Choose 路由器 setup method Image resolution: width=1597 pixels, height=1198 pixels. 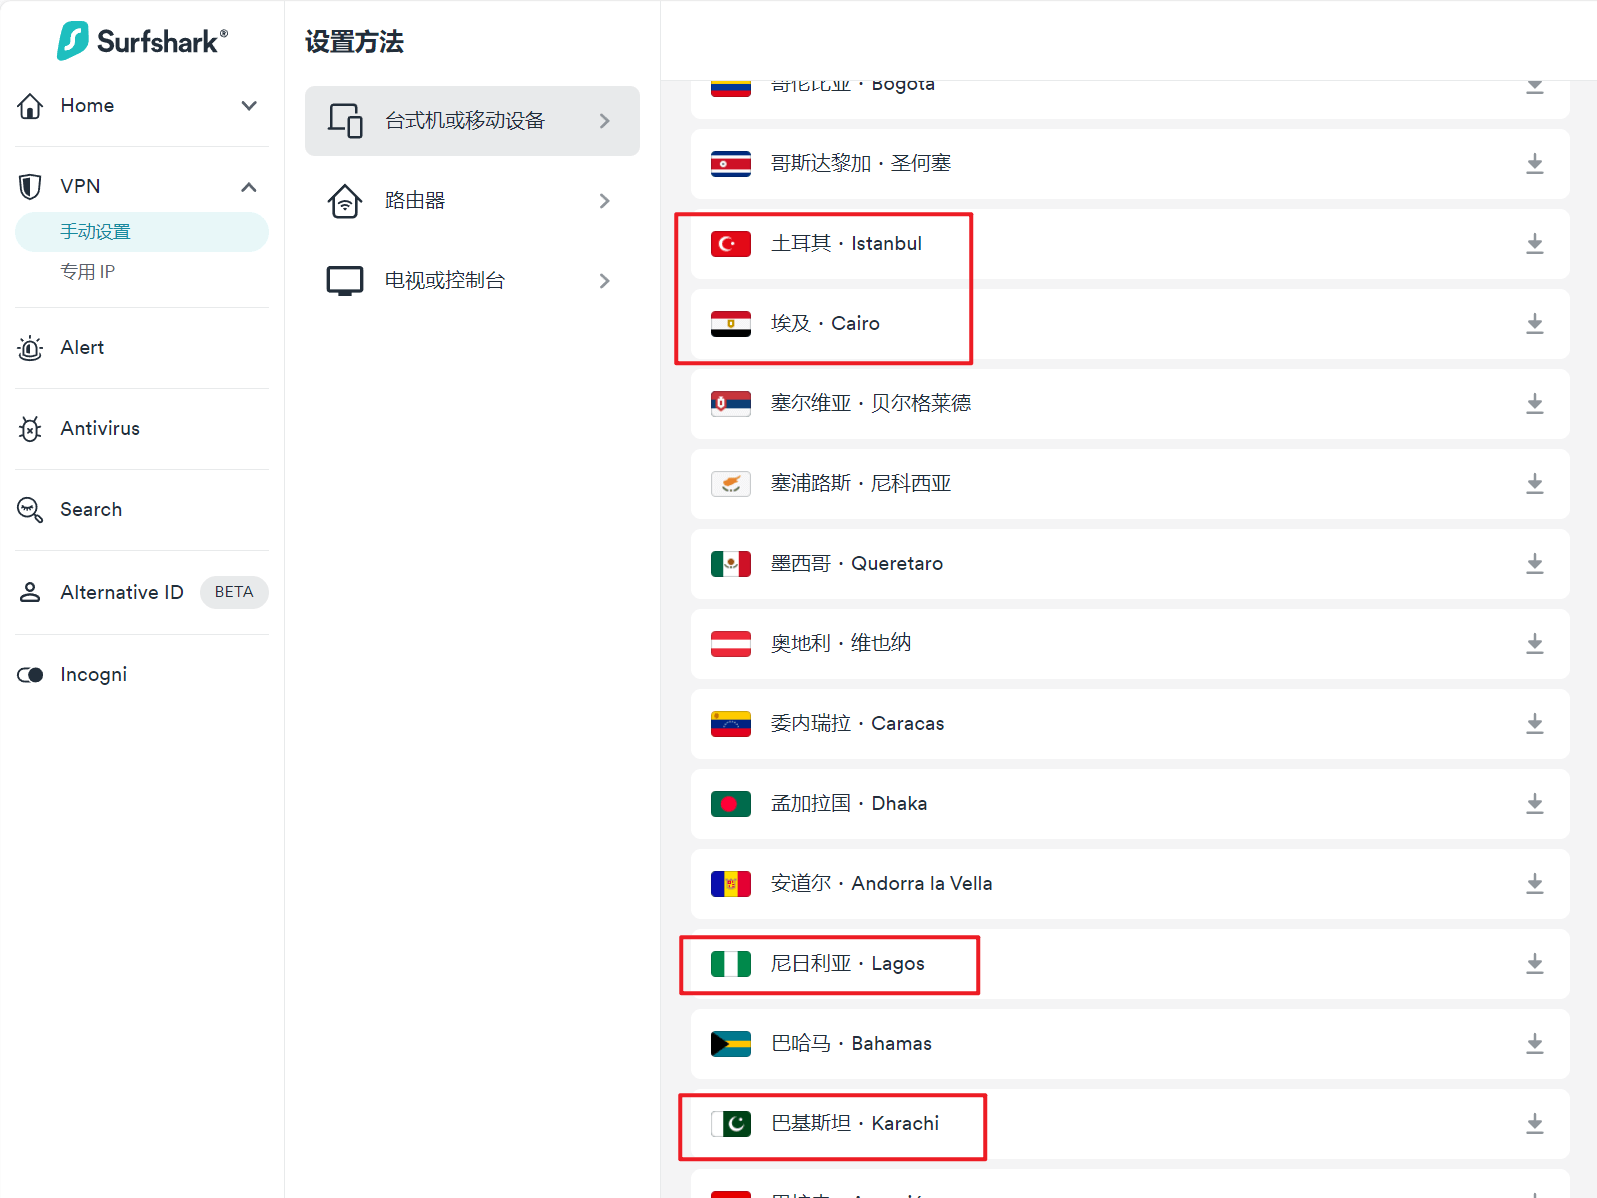[x=472, y=201]
